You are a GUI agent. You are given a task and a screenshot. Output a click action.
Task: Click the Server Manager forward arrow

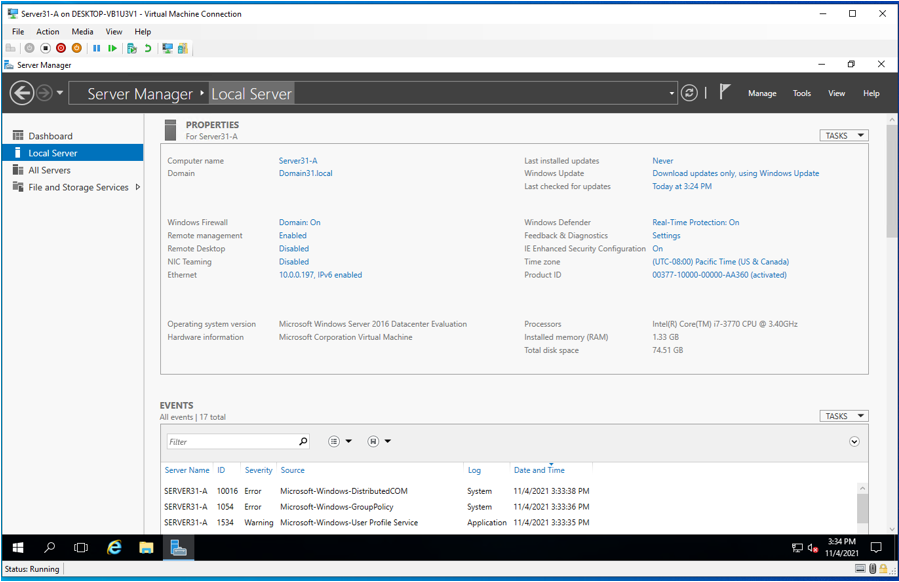click(x=44, y=93)
